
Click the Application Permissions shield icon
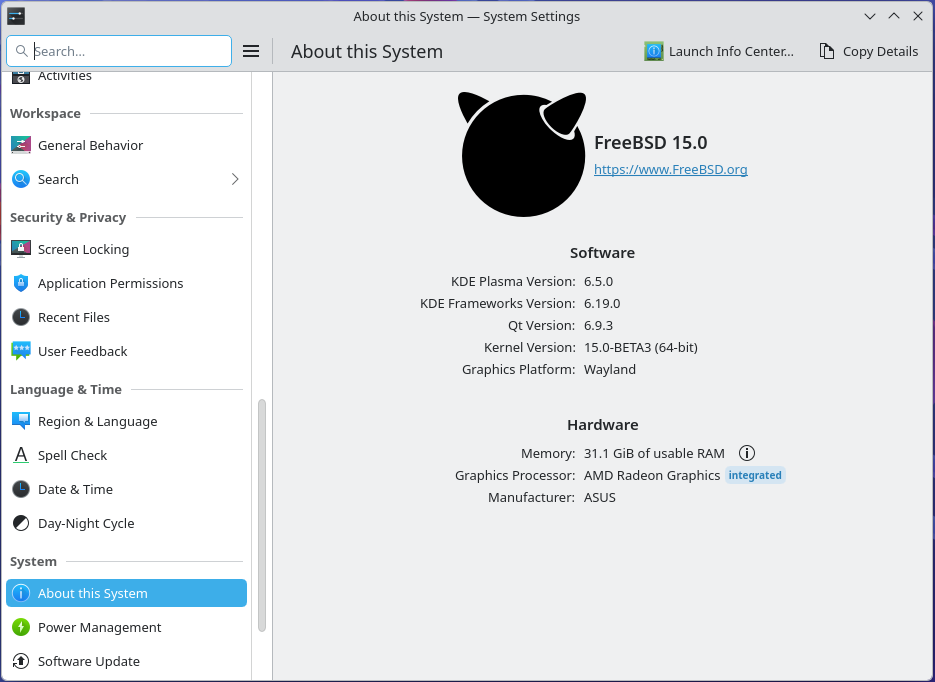coord(21,283)
